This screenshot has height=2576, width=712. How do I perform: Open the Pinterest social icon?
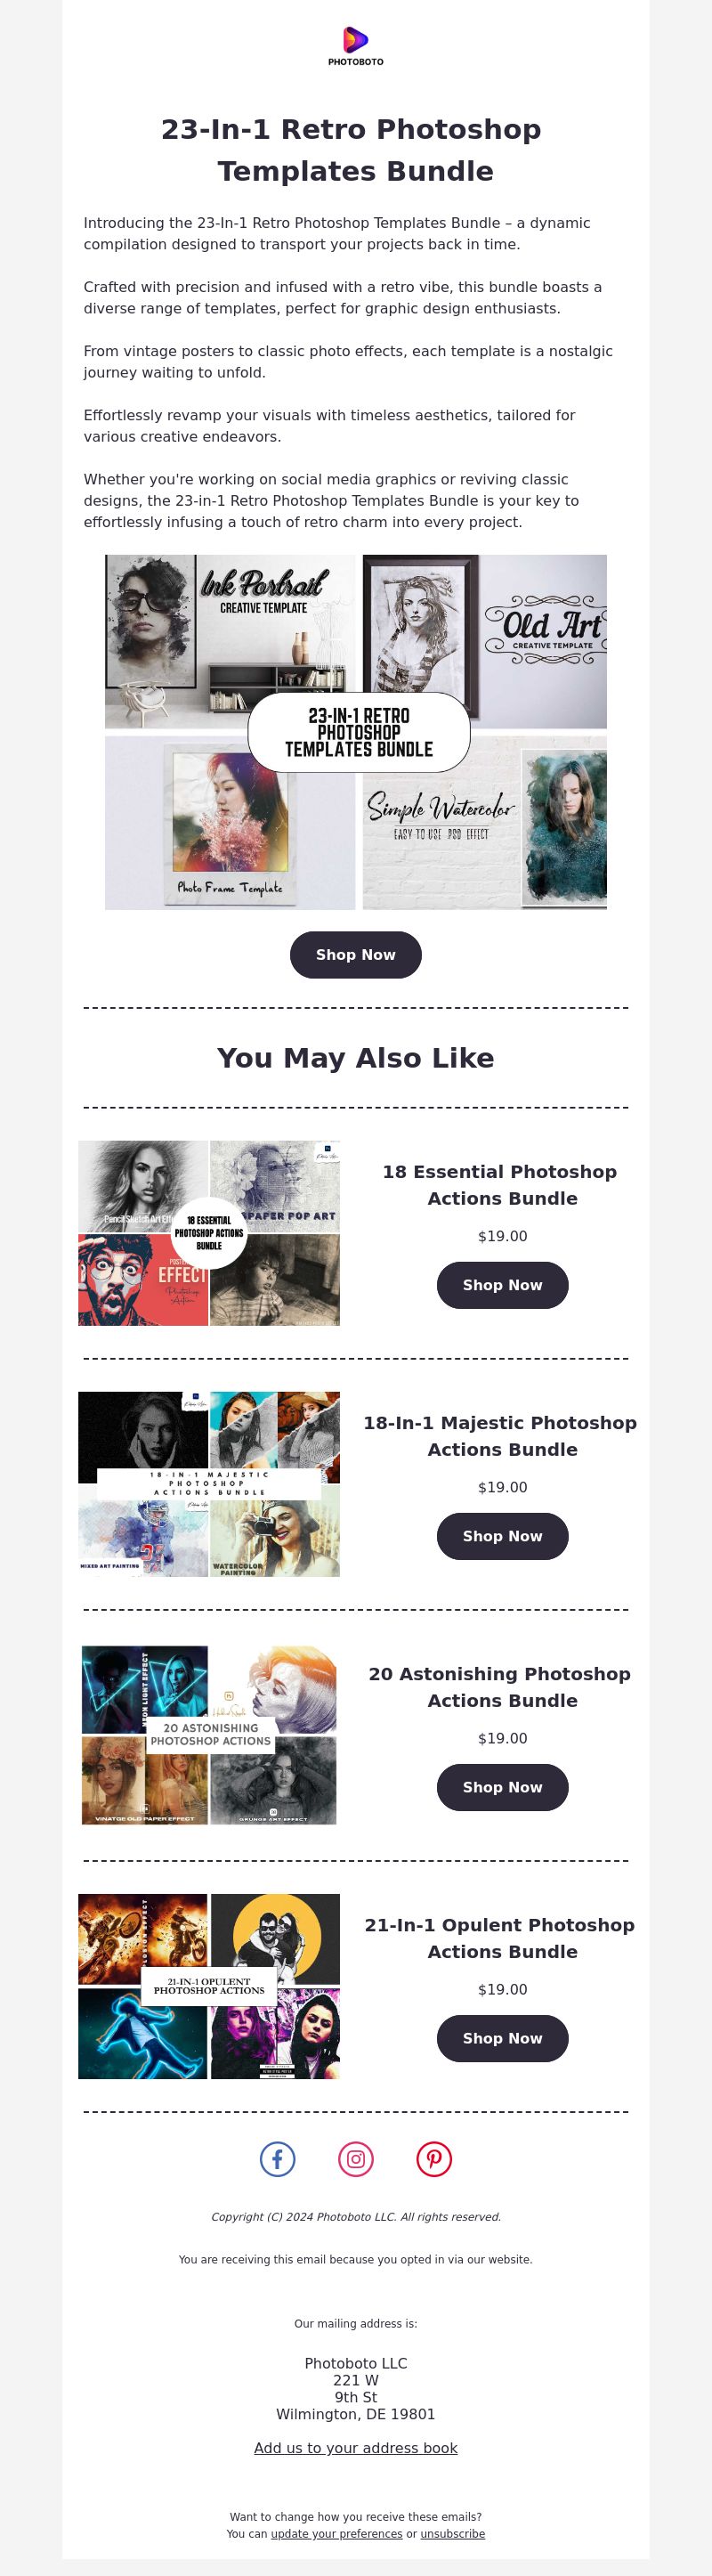coord(434,2159)
